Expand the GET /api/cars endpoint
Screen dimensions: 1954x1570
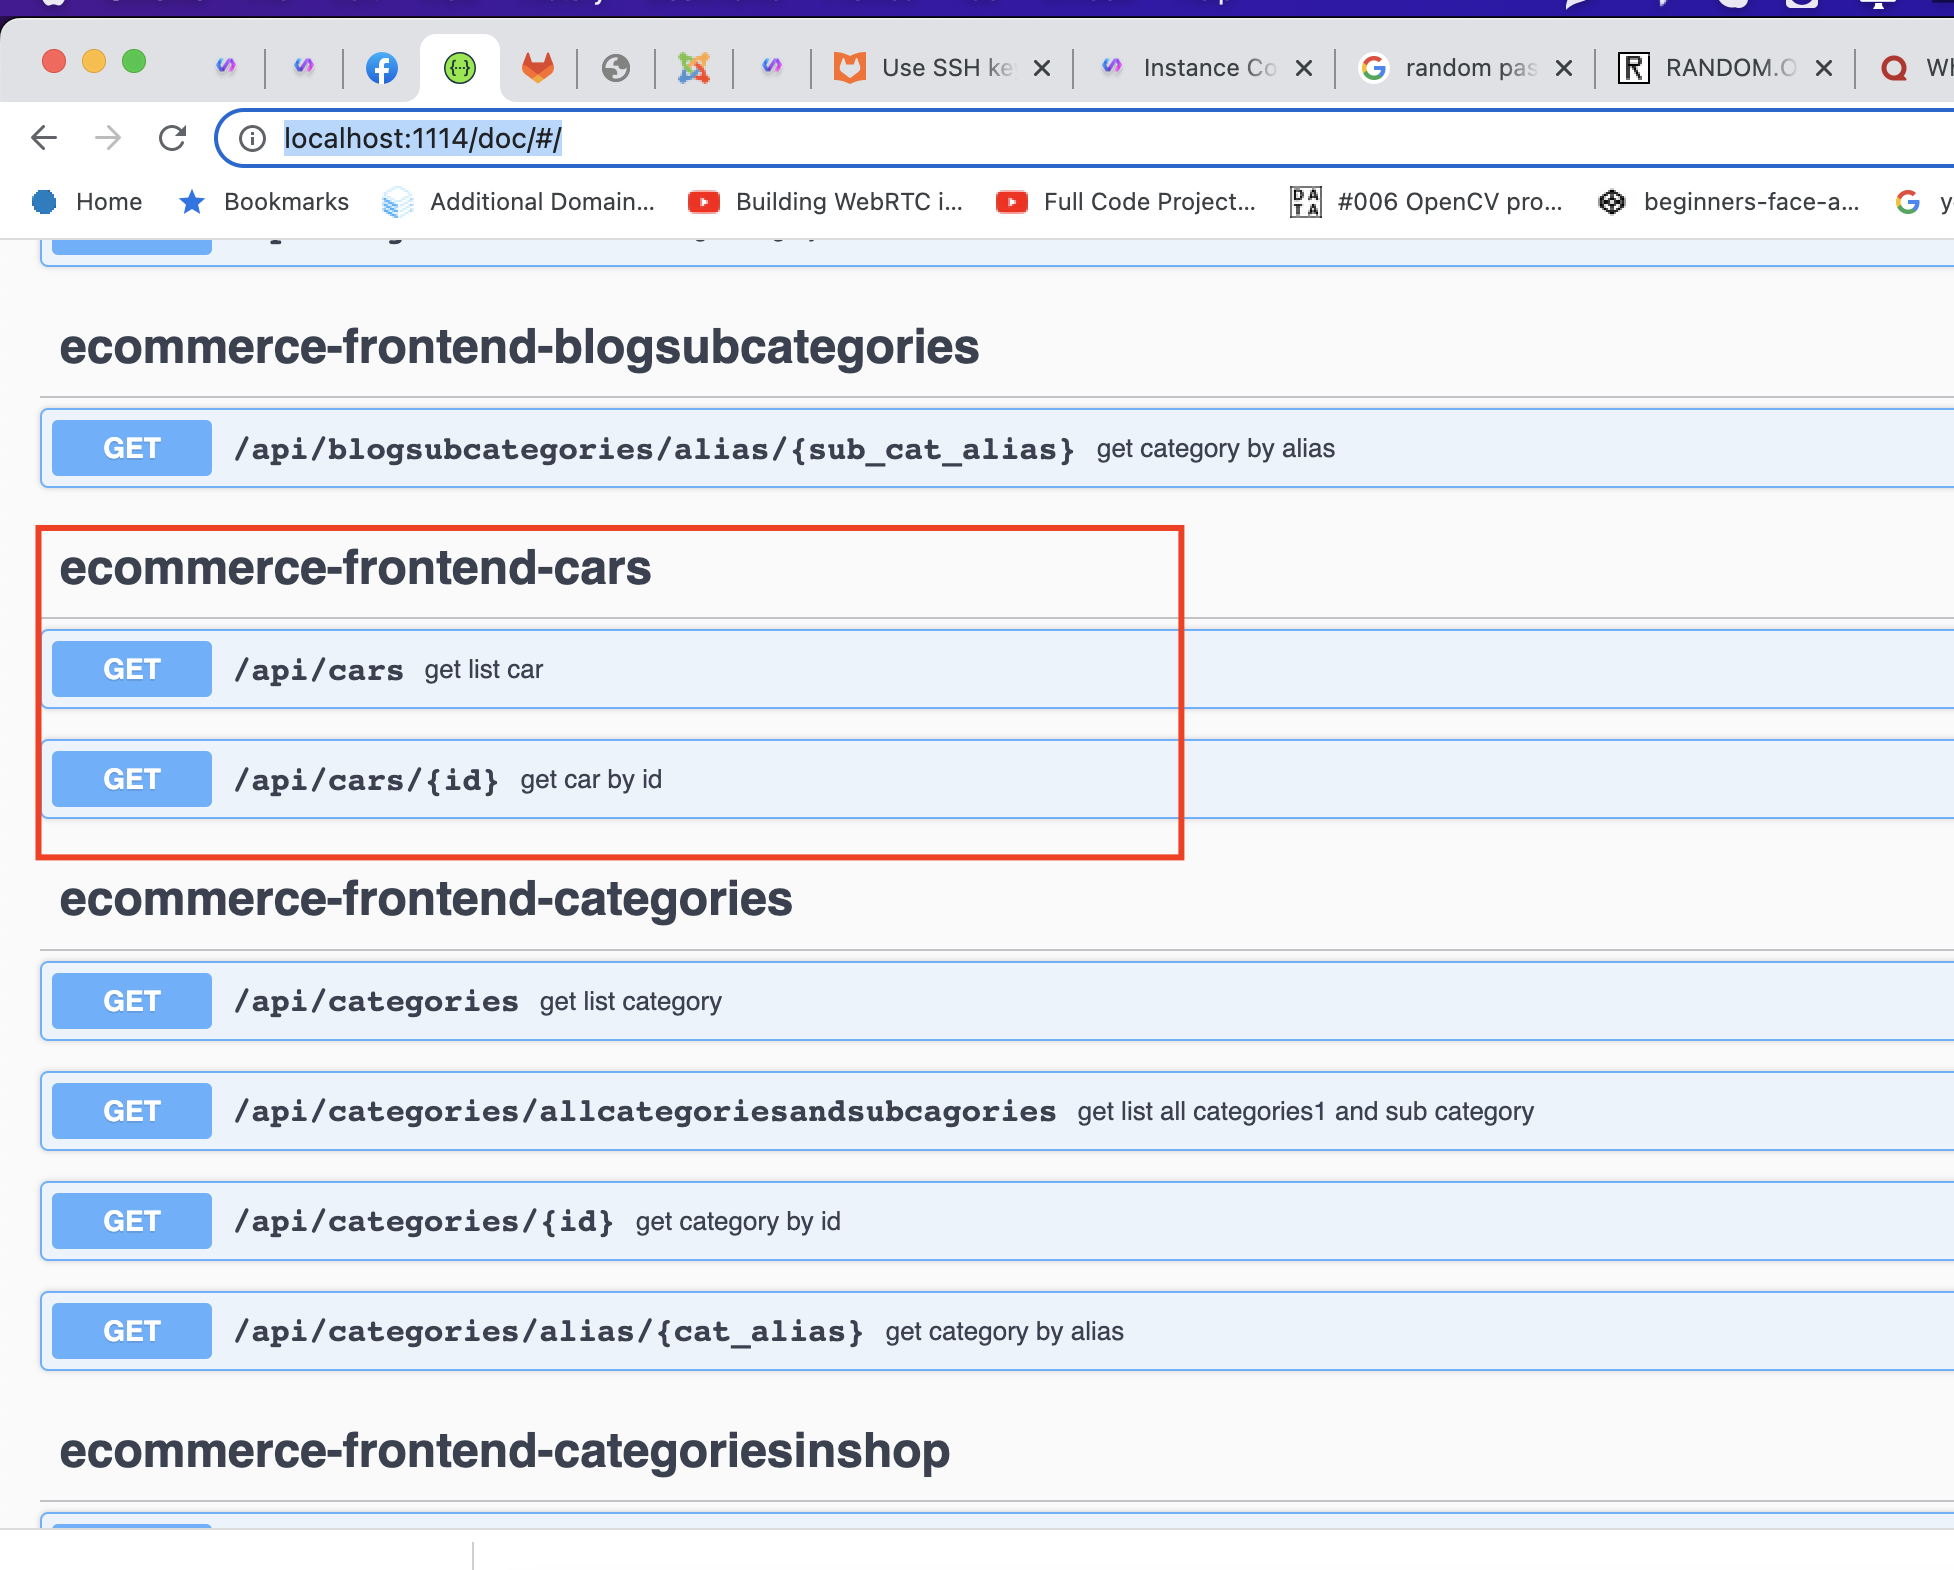click(x=997, y=669)
